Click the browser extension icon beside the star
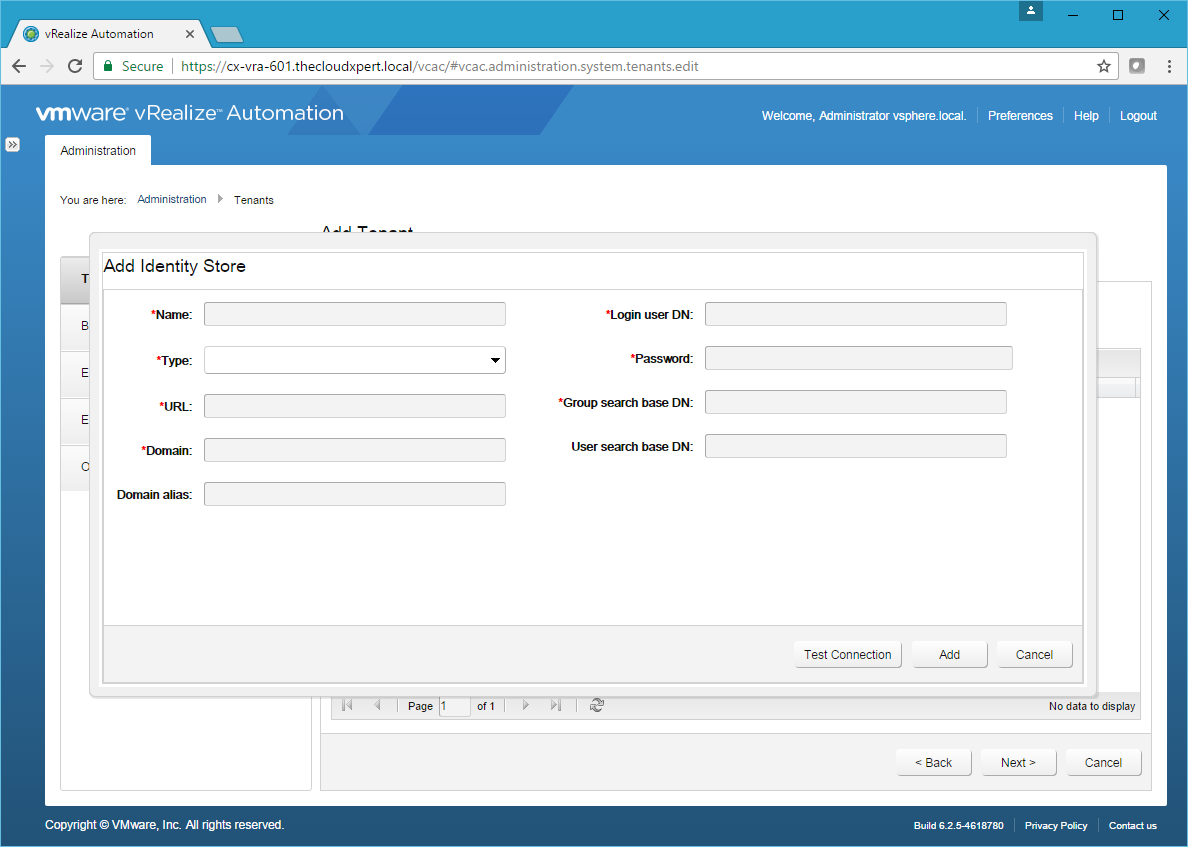 [x=1137, y=66]
